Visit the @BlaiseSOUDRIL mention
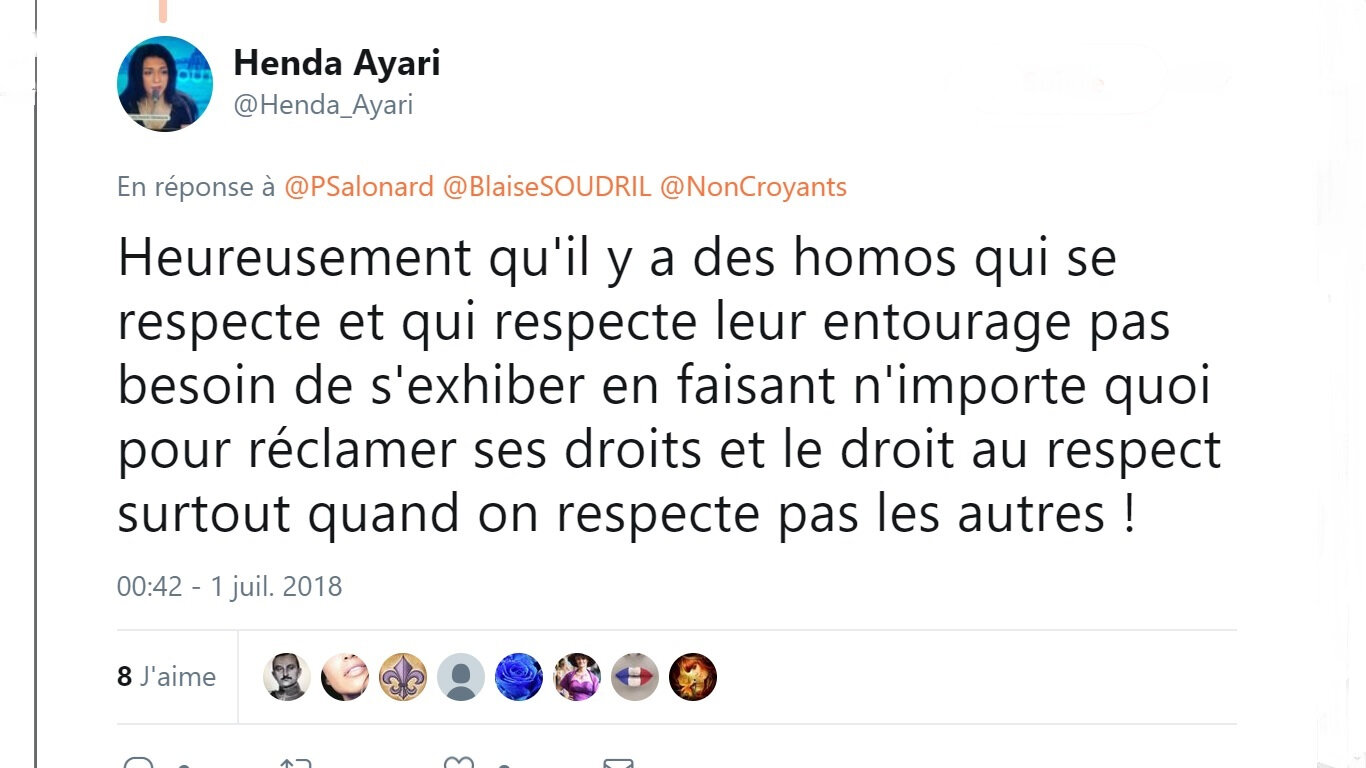Screen dimensions: 1366x768 point(547,187)
